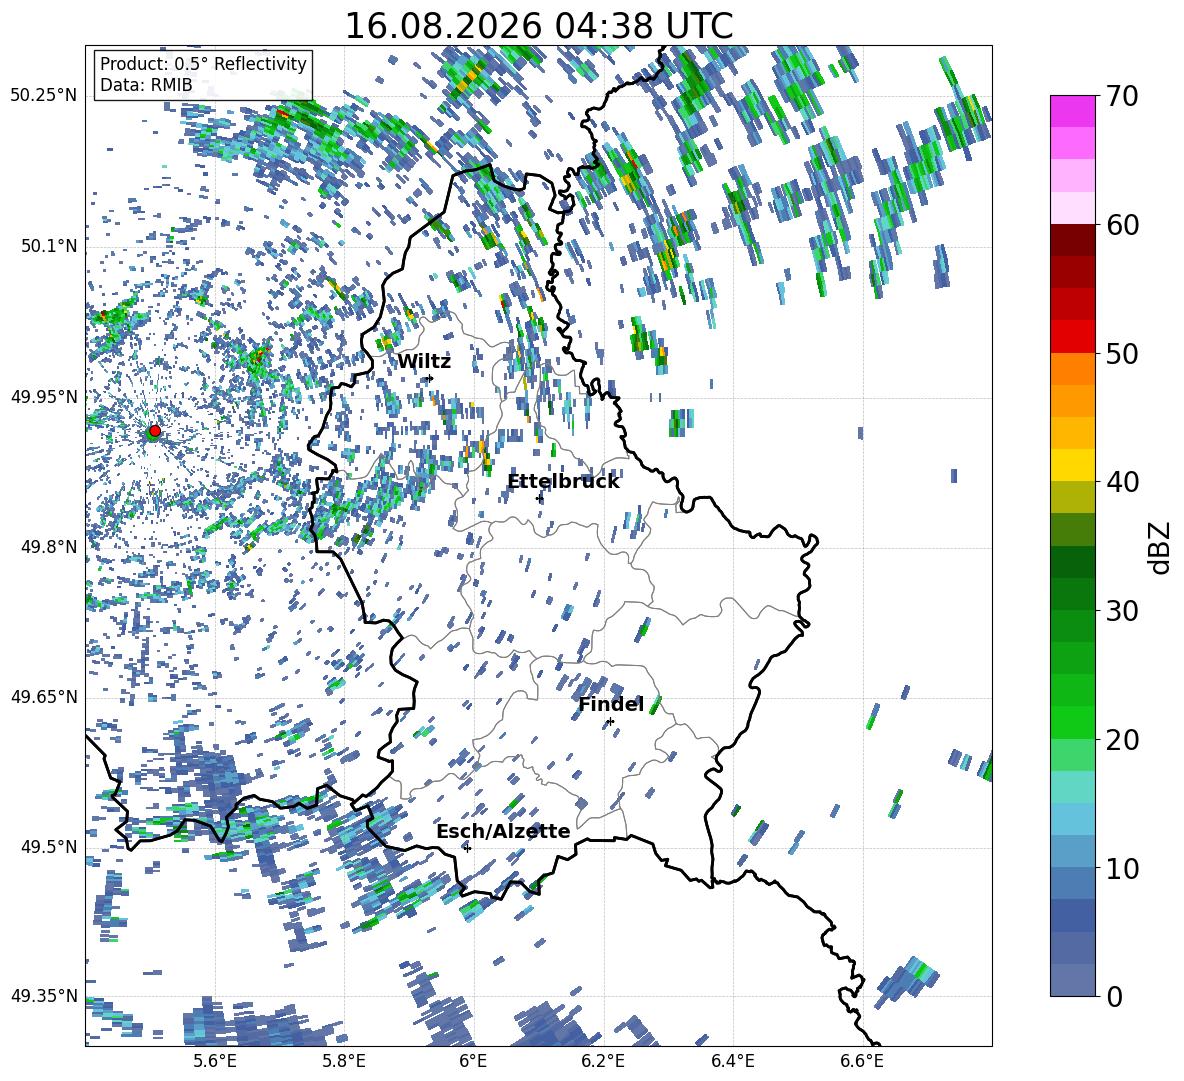This screenshot has width=1184, height=1081.
Task: Click the yellow 40 dBZ colorbar segment
Action: 1072,465
